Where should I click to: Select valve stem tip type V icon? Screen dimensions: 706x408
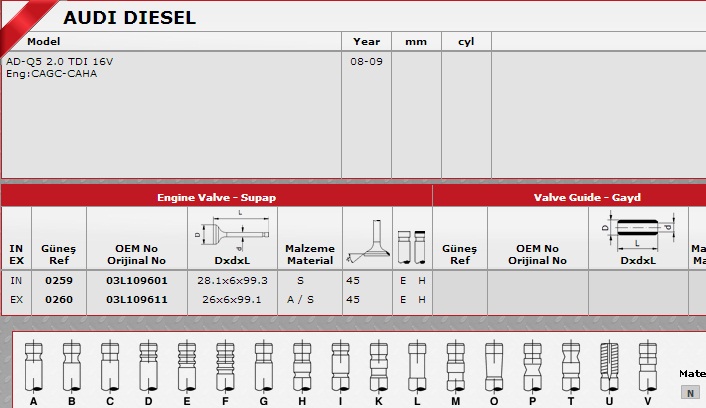[647, 367]
